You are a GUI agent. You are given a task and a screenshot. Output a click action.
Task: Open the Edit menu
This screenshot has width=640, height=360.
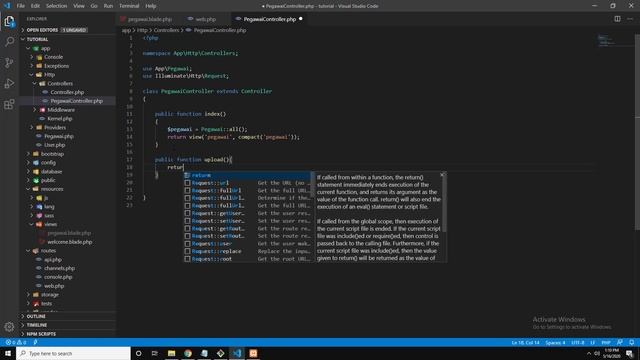(x=35, y=6)
